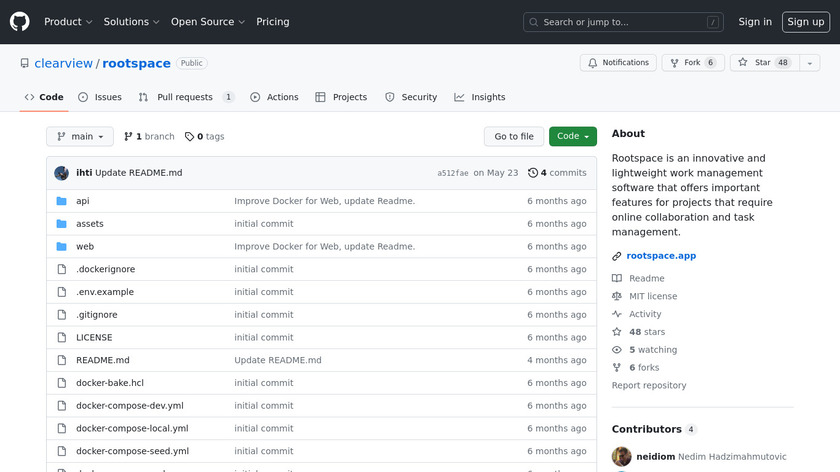
Task: View the 1 branch link
Action: pyautogui.click(x=148, y=137)
